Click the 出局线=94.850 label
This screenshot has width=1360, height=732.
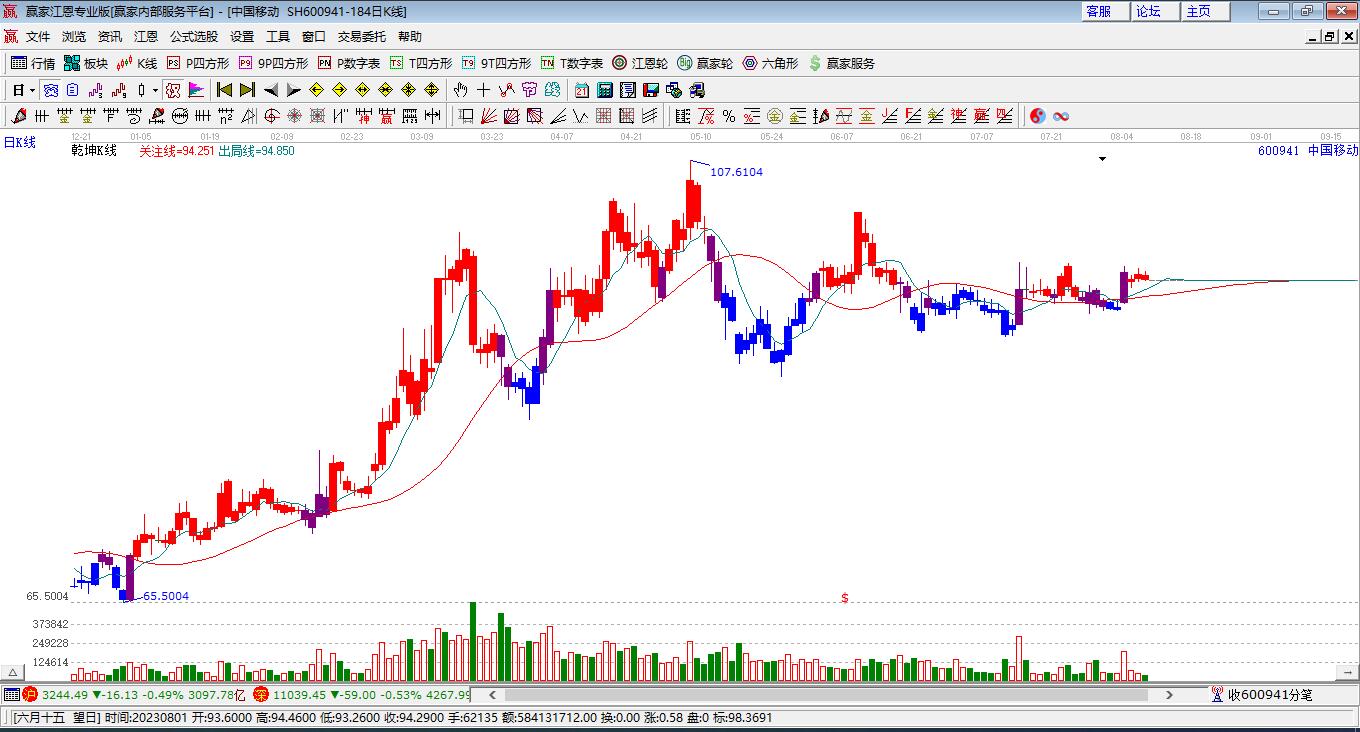click(x=256, y=151)
